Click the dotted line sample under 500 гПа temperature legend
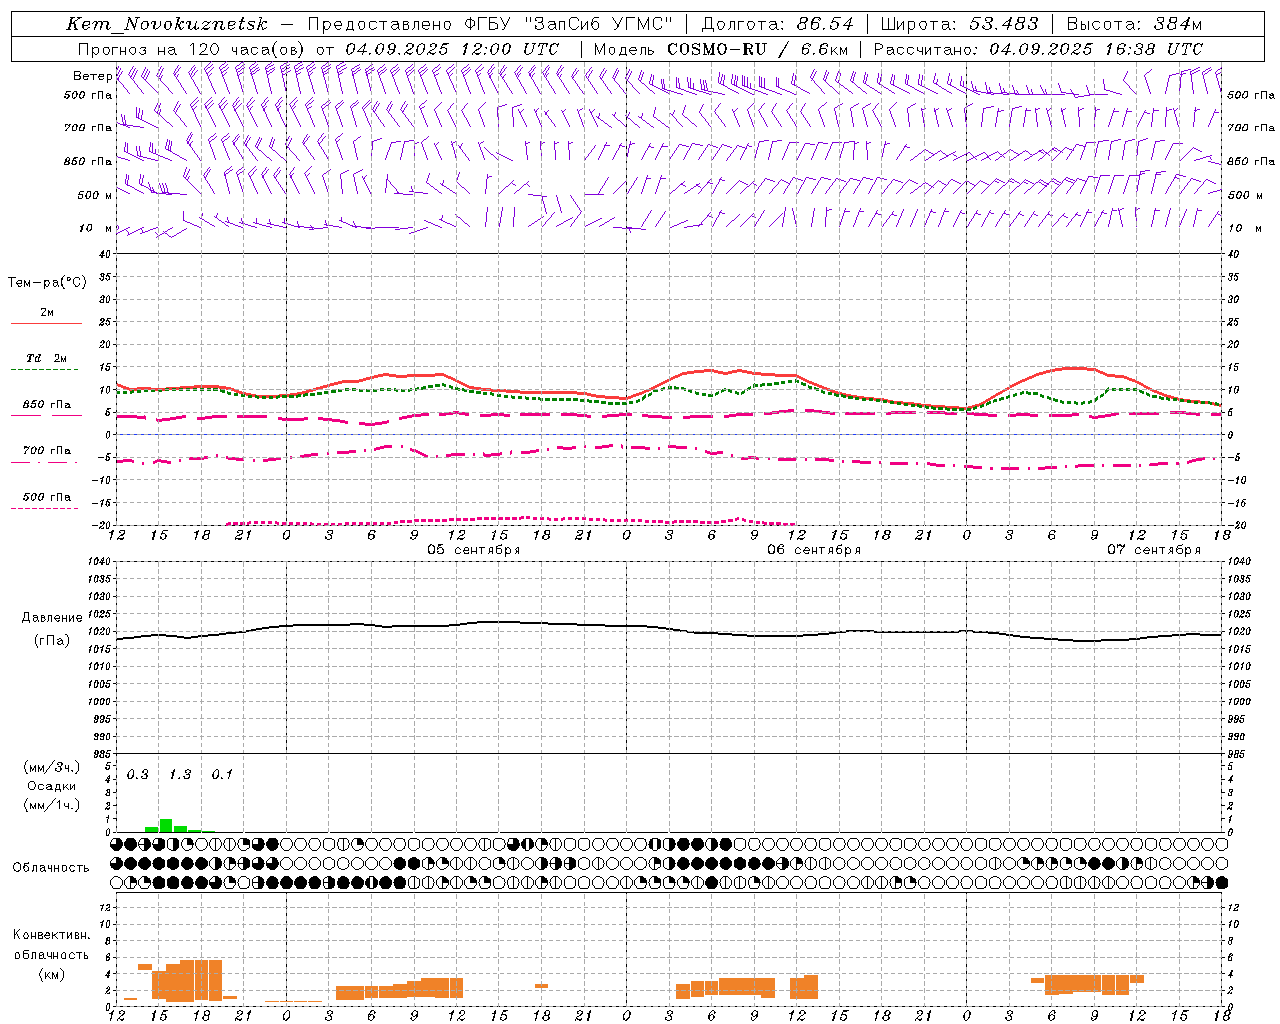1280x1024 pixels. (x=44, y=508)
